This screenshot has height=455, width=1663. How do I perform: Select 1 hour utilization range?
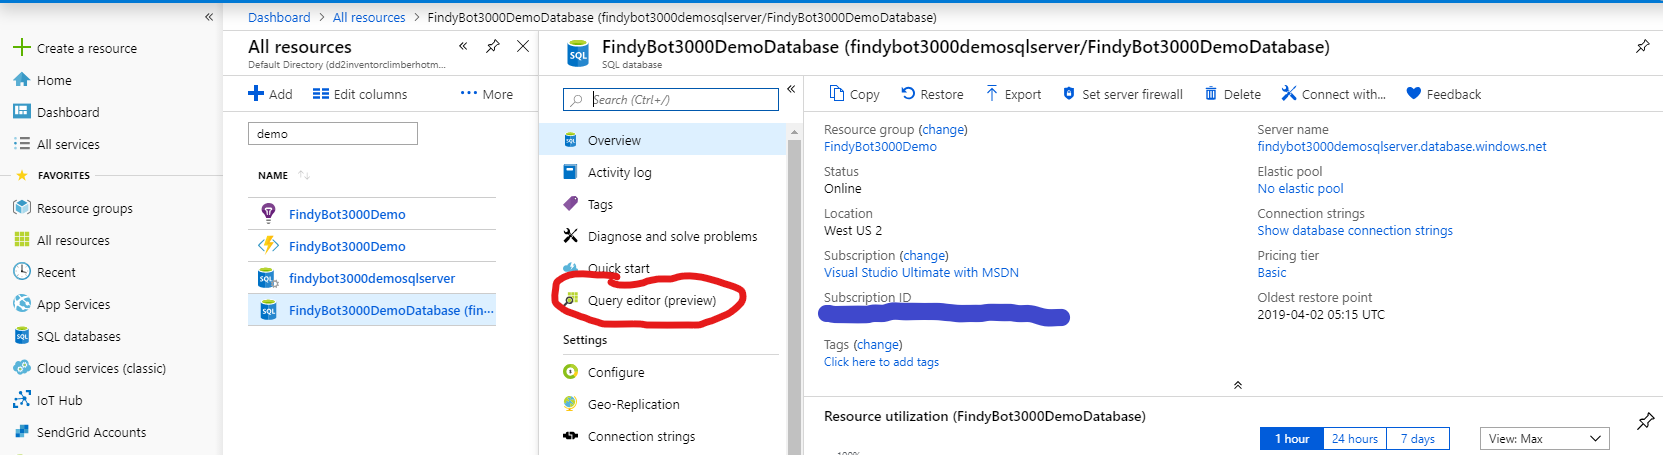click(x=1292, y=438)
